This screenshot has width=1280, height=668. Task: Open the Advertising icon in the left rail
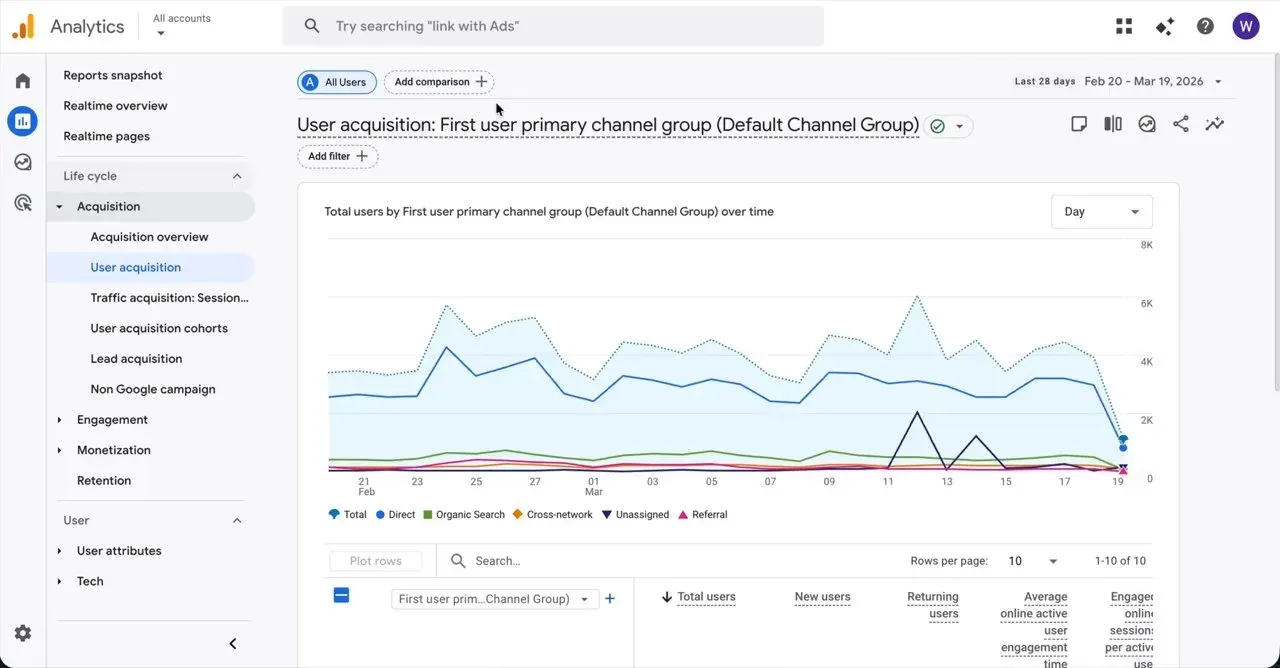pos(22,203)
